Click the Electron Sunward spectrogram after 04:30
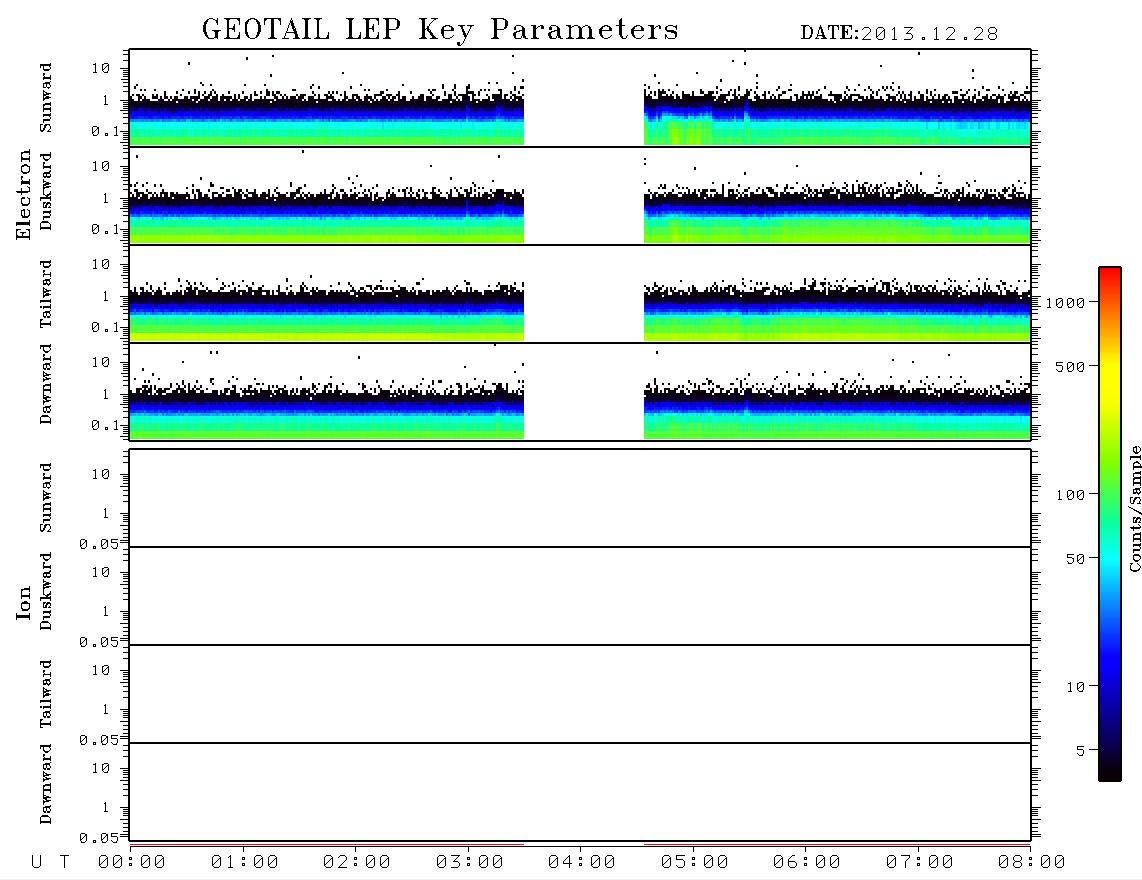 [838, 98]
